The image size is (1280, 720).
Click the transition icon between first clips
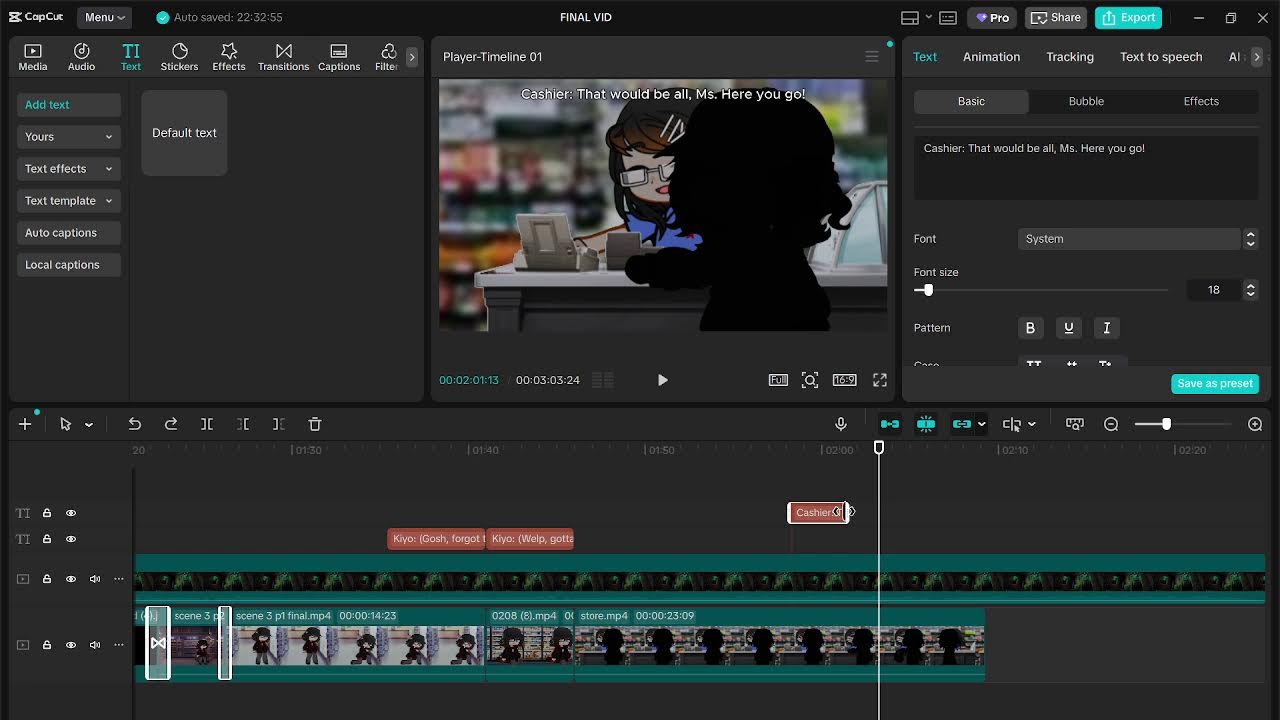click(158, 643)
